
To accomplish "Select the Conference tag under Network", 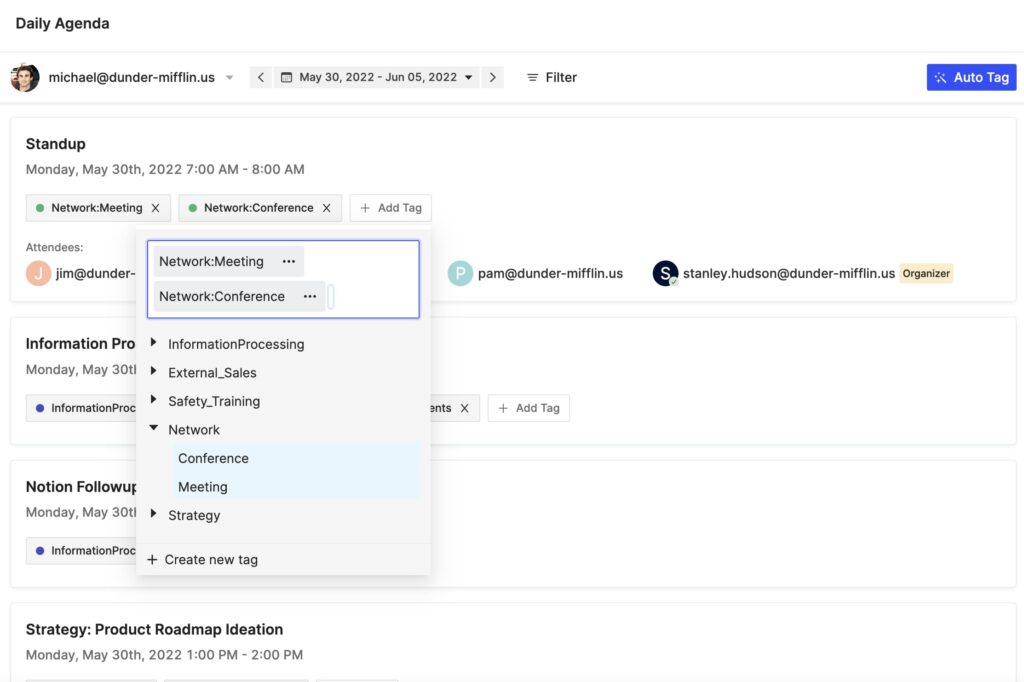I will (x=213, y=458).
